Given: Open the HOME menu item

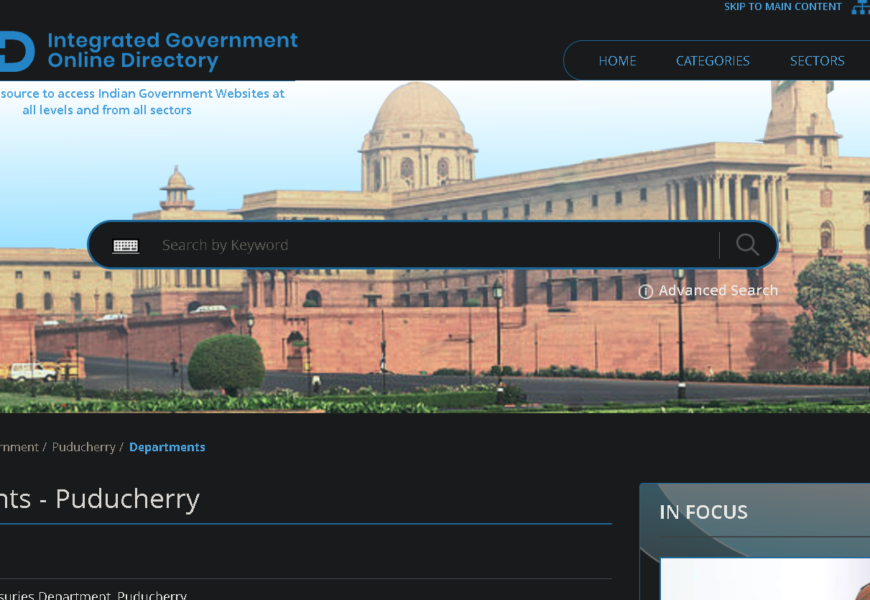Looking at the screenshot, I should [x=617, y=60].
